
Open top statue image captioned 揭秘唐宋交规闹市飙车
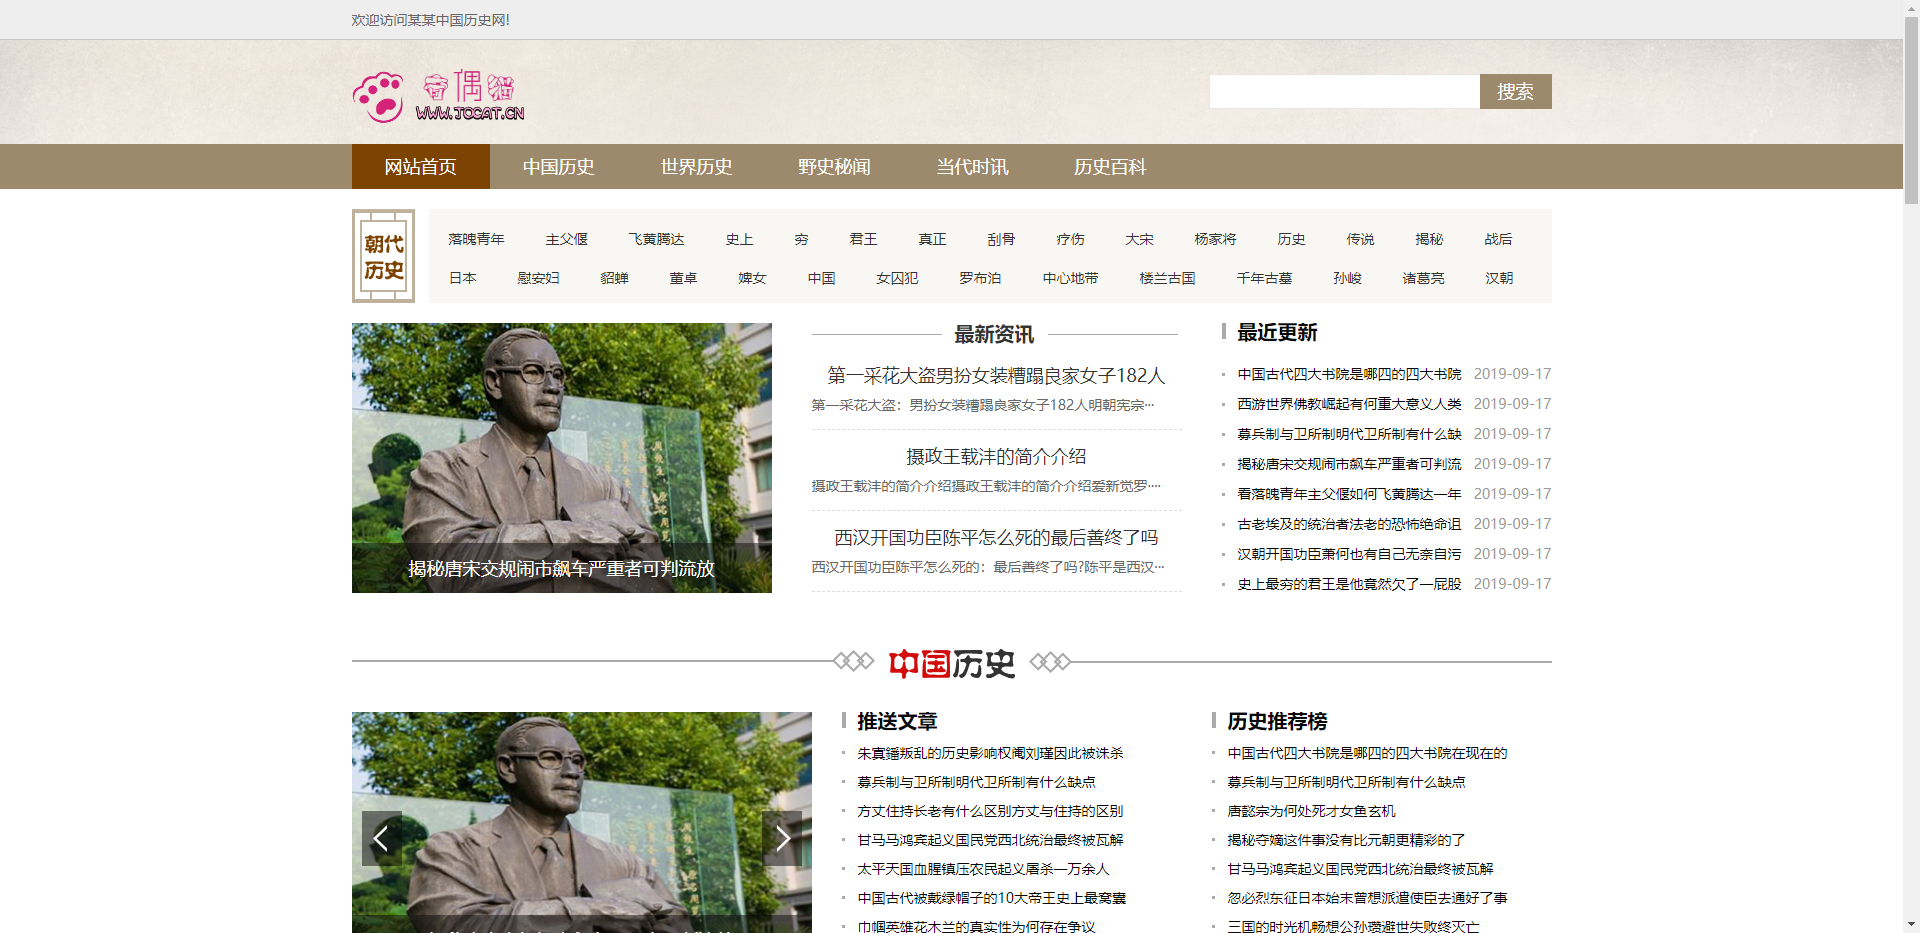coord(562,458)
